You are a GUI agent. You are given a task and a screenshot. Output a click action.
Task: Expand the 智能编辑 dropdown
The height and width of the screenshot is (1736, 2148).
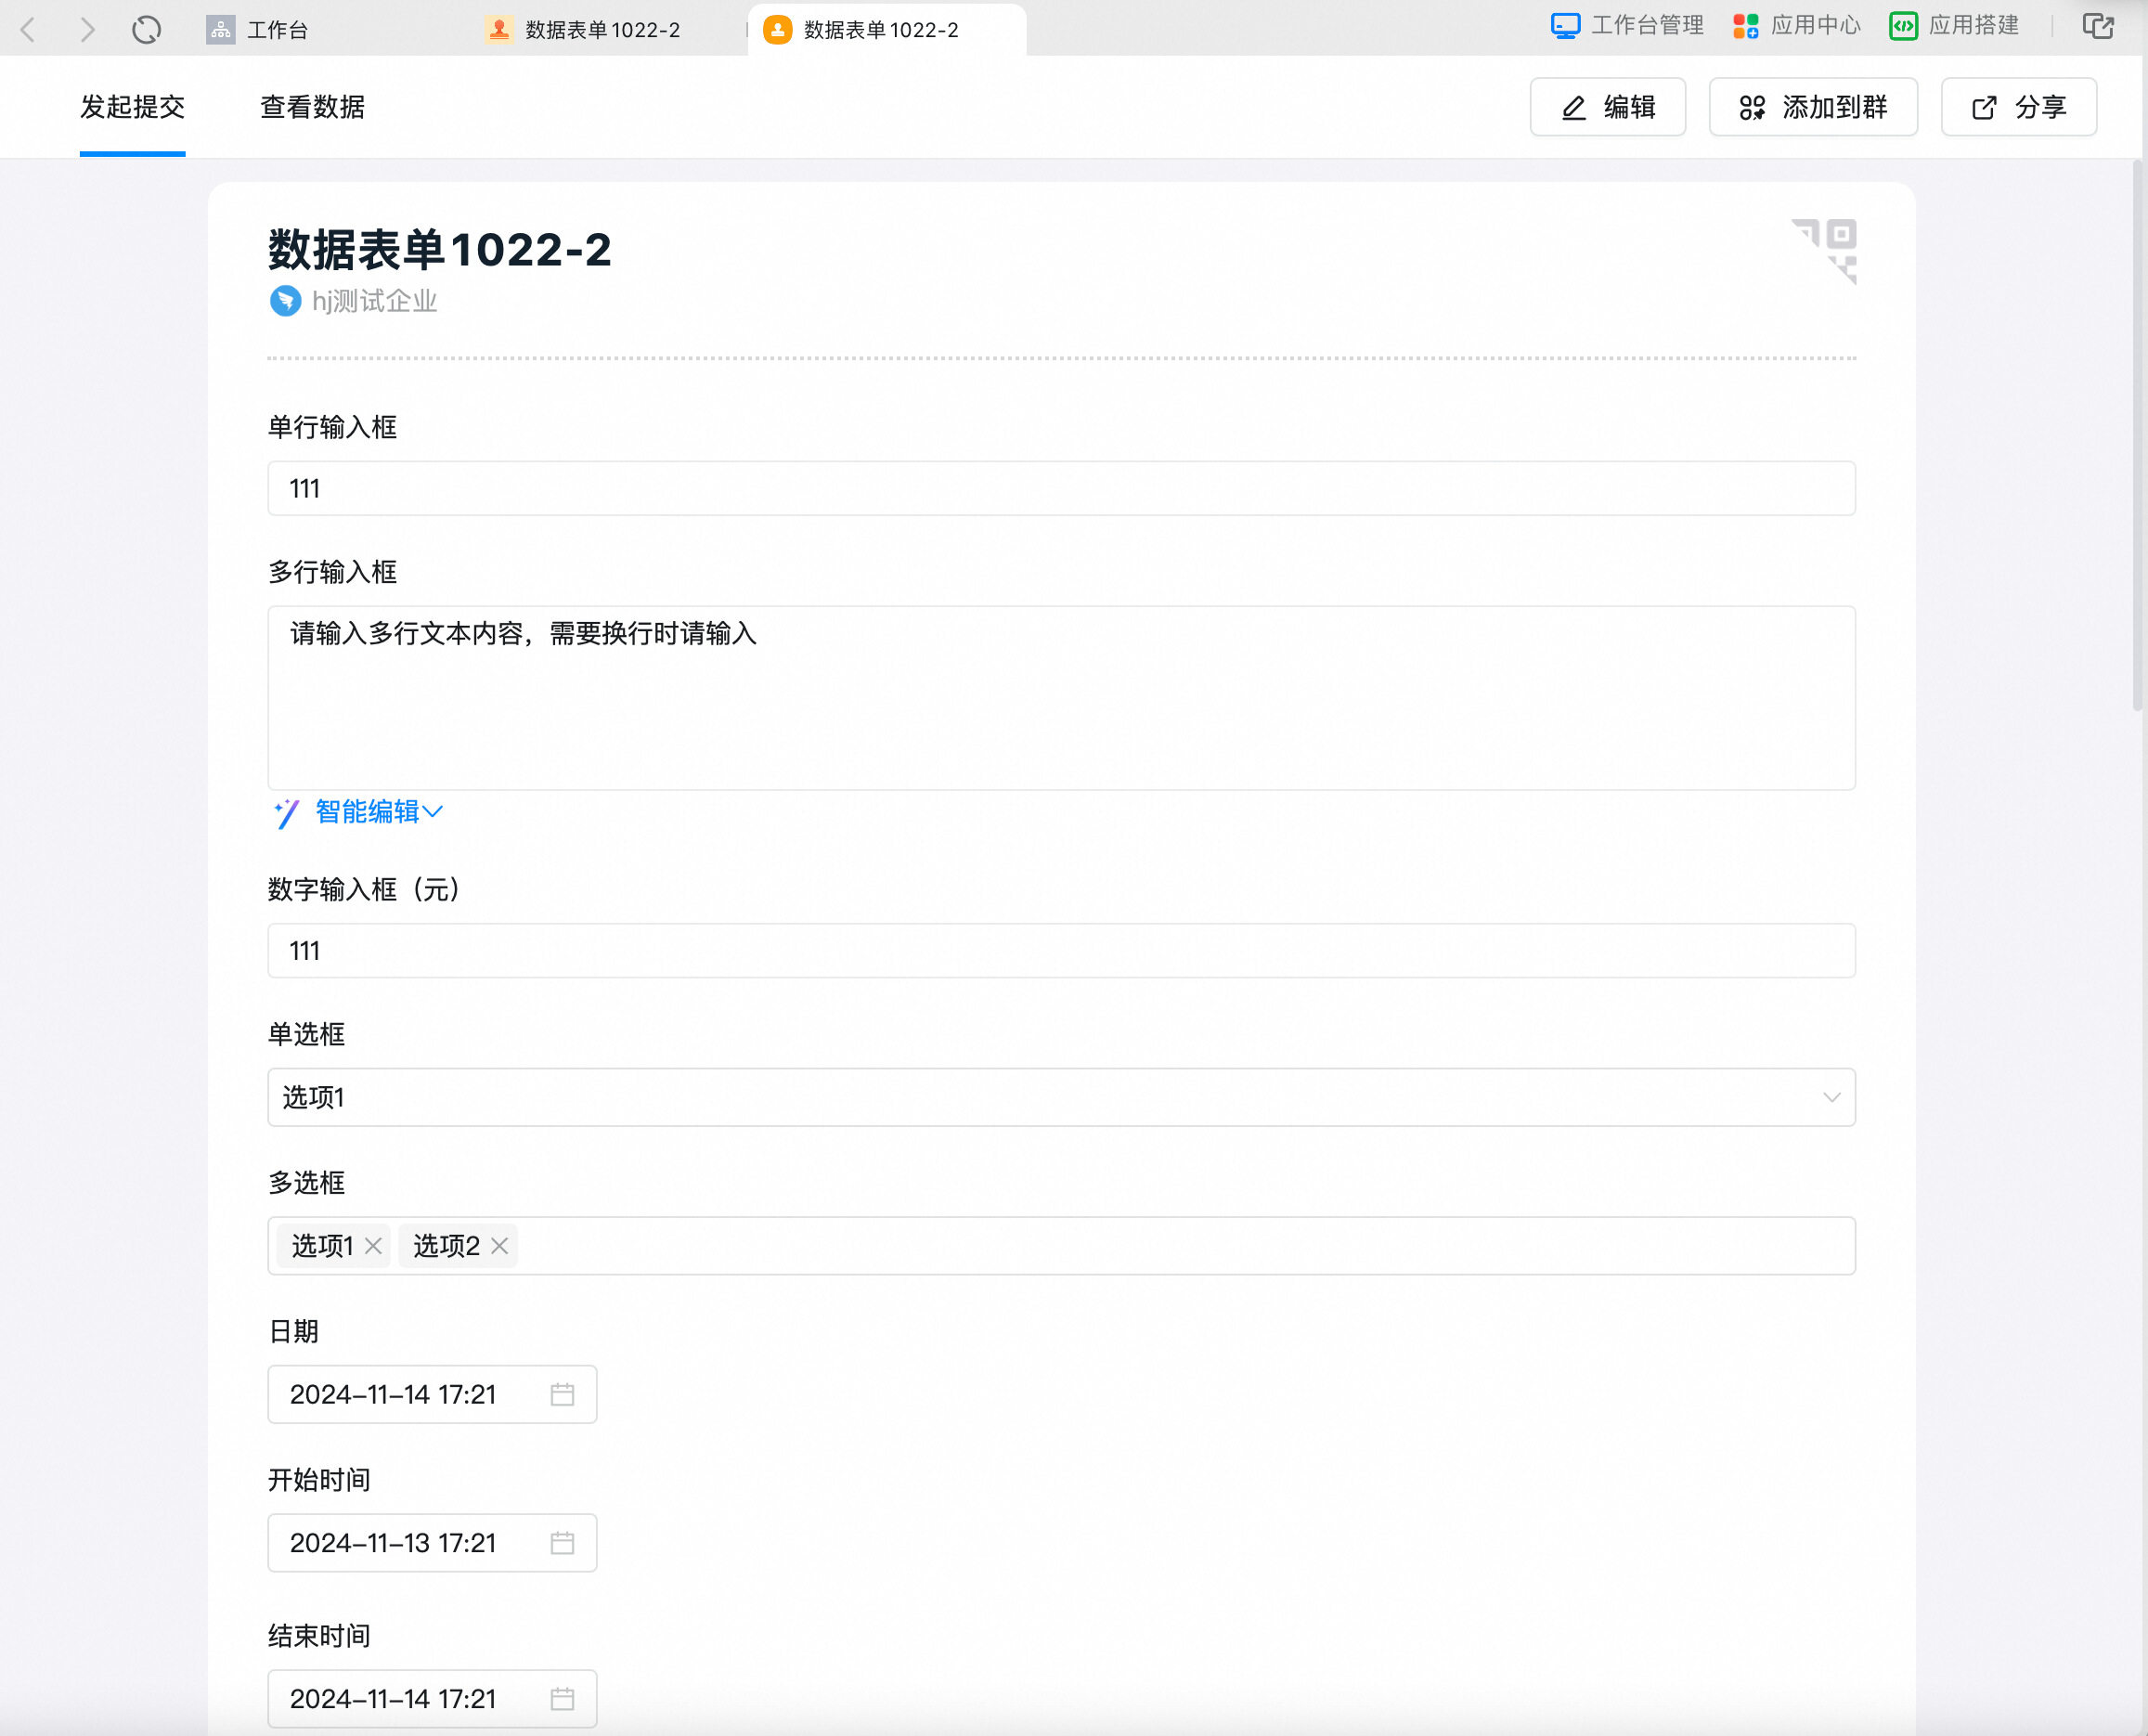pos(378,811)
